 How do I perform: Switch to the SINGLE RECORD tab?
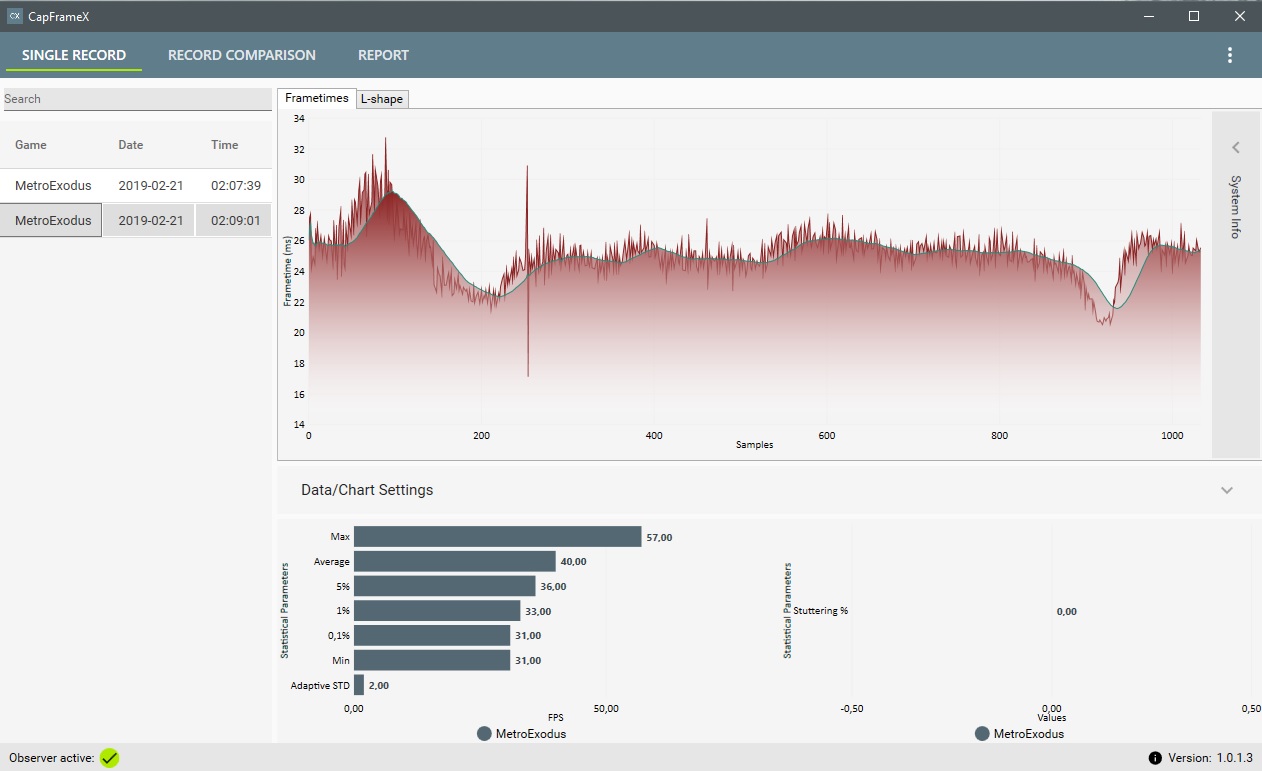tap(74, 55)
